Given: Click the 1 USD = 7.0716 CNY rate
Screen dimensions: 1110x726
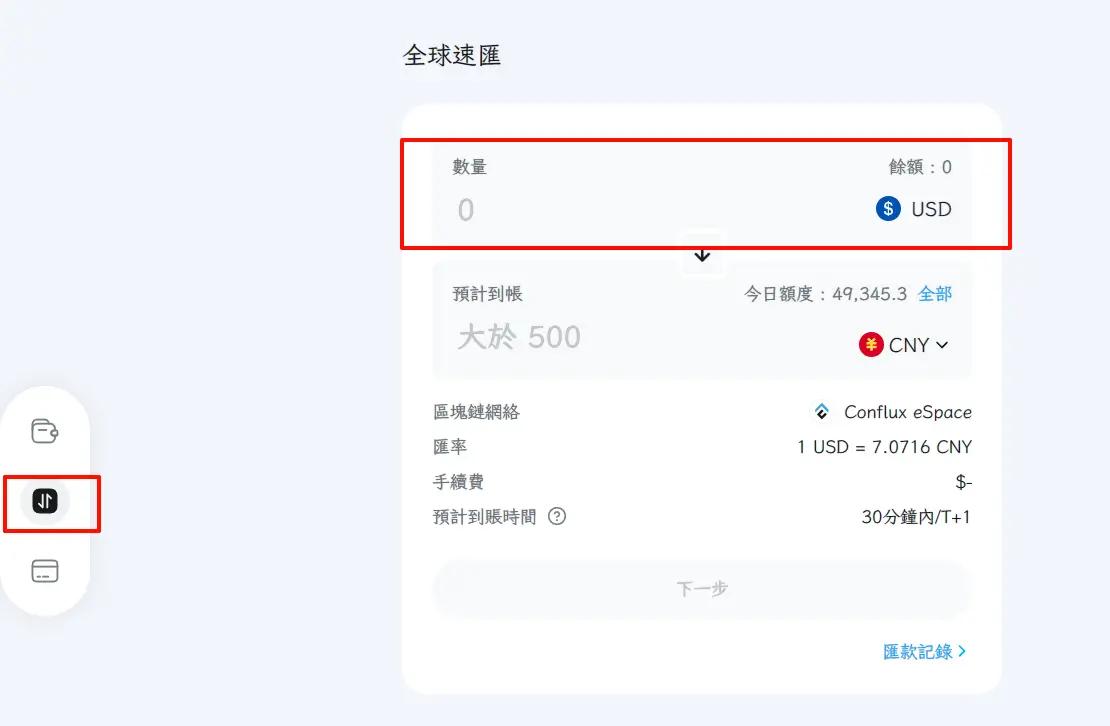Looking at the screenshot, I should [884, 447].
